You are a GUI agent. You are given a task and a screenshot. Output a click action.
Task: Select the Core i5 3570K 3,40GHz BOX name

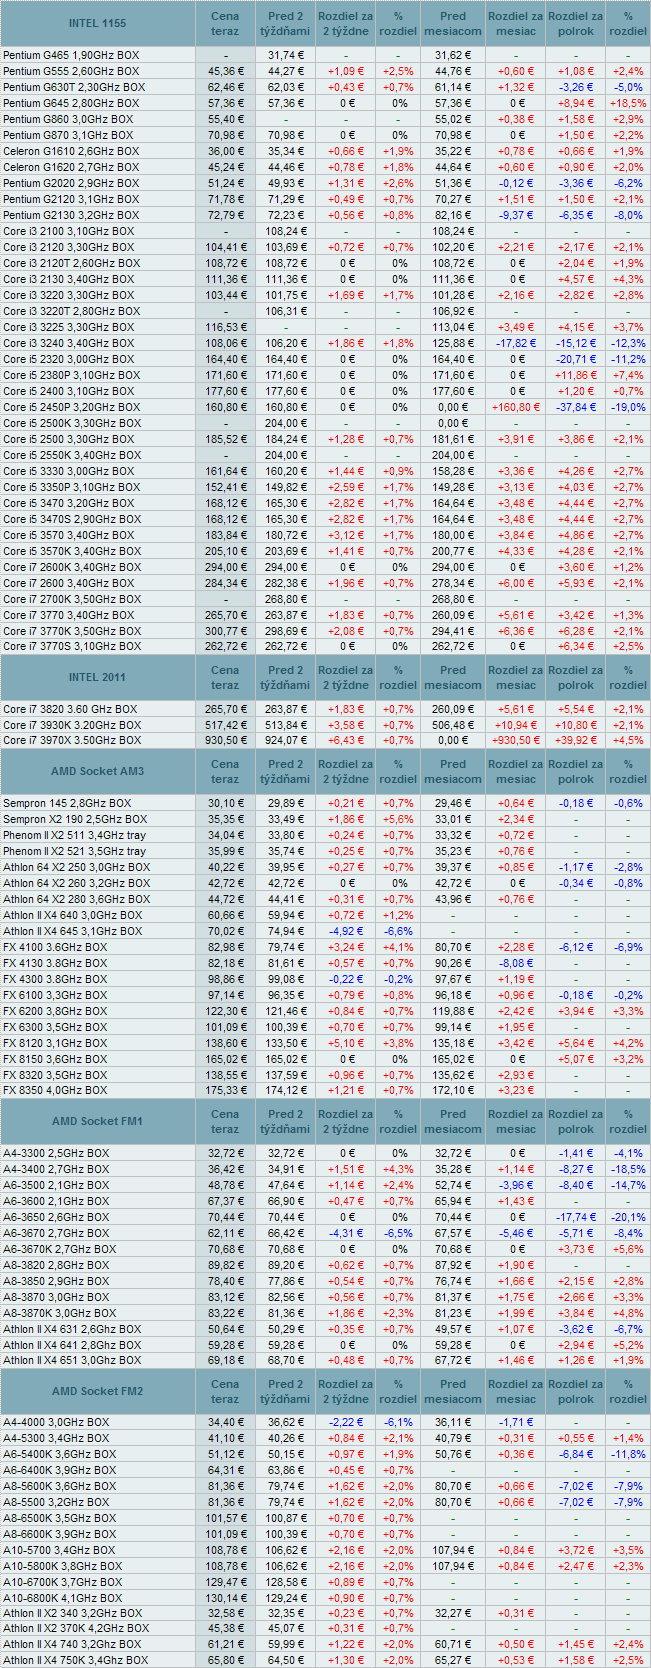coord(72,551)
